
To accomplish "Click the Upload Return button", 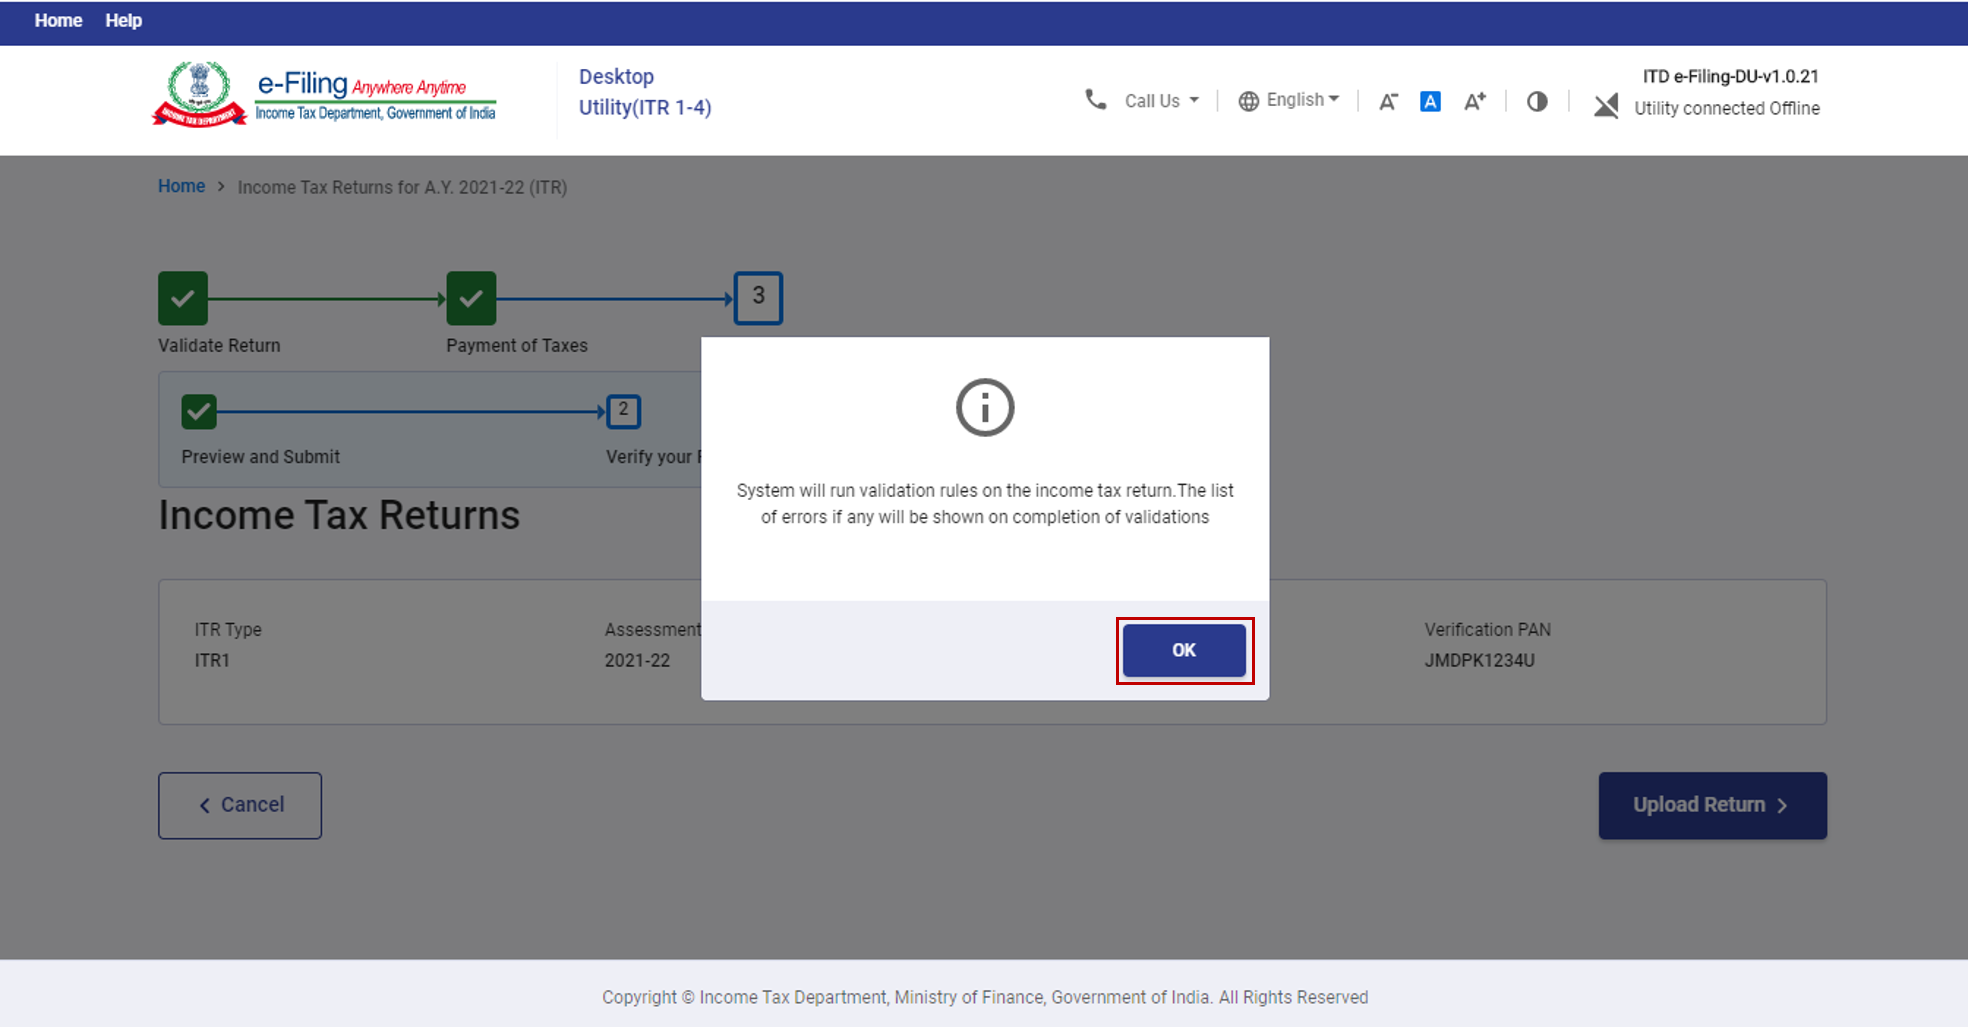I will coord(1711,805).
